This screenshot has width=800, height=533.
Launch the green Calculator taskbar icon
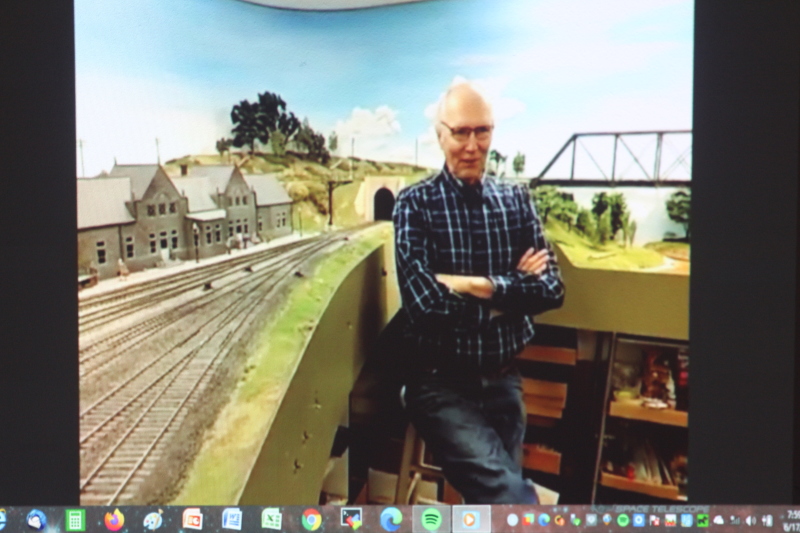(x=75, y=519)
